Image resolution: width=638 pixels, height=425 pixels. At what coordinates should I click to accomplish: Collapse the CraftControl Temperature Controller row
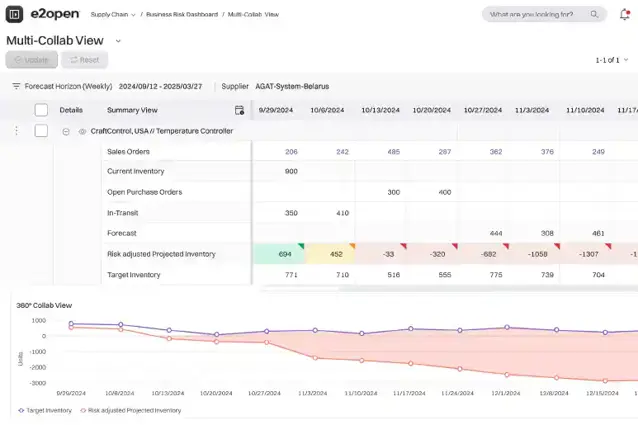pos(66,131)
